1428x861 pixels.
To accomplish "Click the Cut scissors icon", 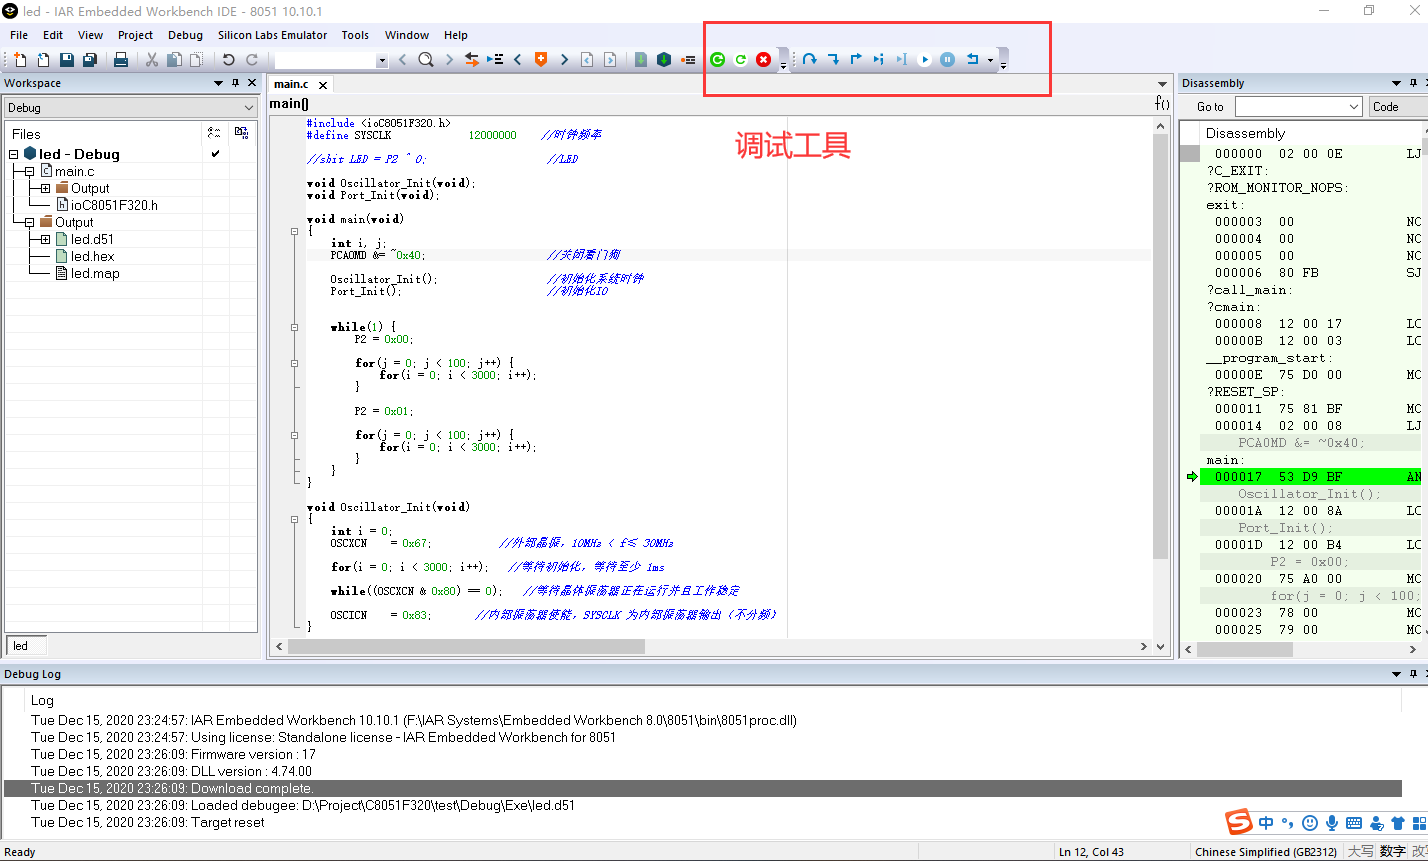I will [152, 60].
